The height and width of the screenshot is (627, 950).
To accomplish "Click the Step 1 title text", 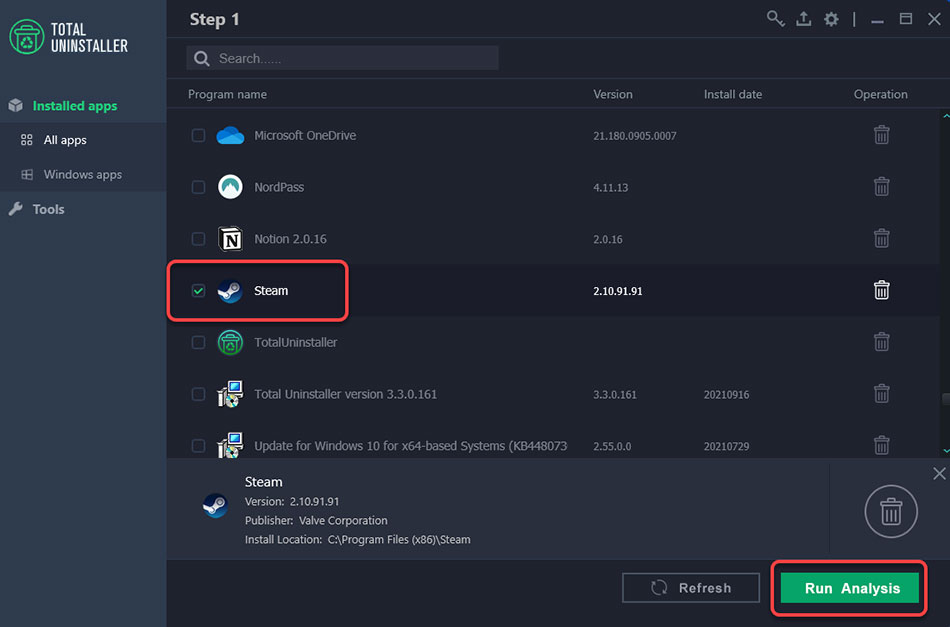I will click(x=214, y=19).
